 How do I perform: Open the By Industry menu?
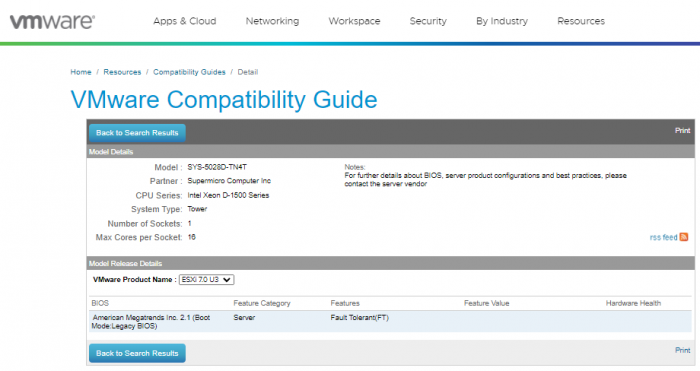pyautogui.click(x=502, y=21)
